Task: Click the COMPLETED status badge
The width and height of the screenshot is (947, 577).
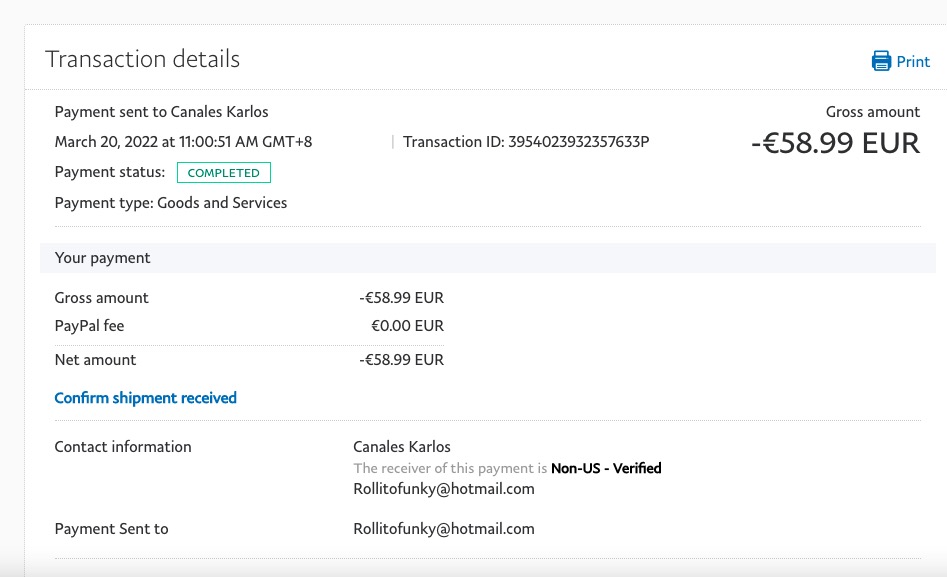Action: (223, 173)
